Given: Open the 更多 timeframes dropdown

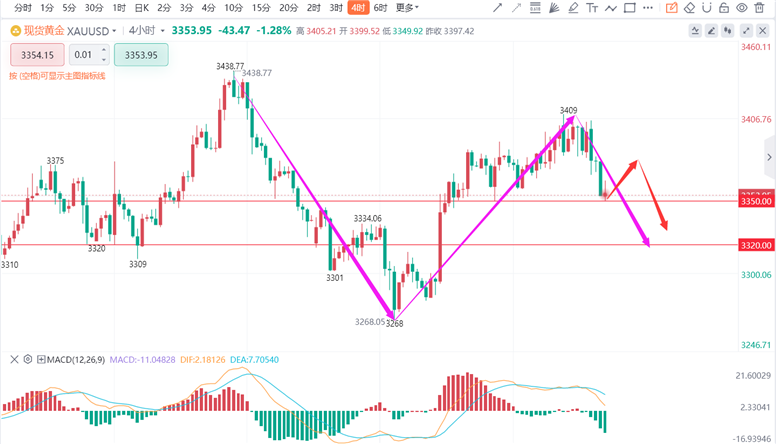Looking at the screenshot, I should click(407, 8).
